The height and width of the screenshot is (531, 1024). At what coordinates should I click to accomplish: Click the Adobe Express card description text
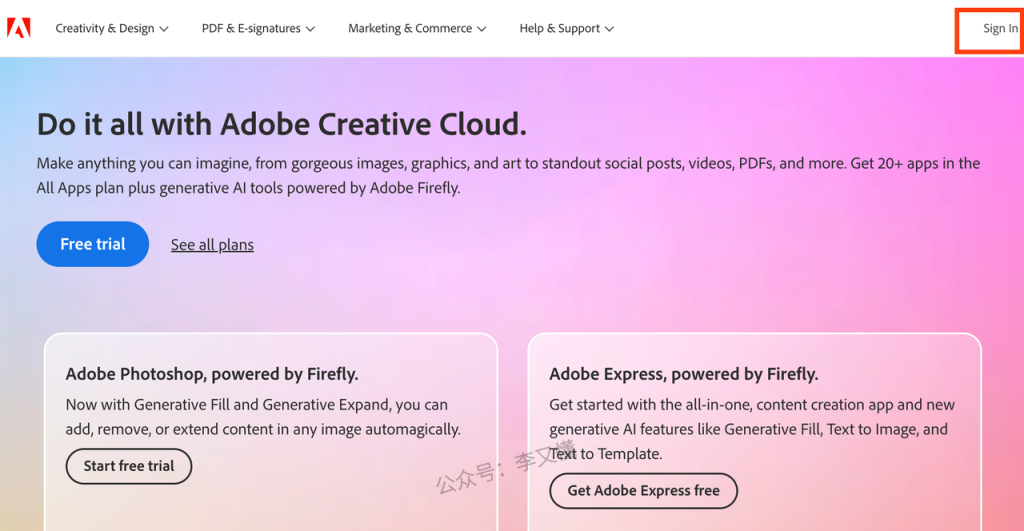[750, 429]
